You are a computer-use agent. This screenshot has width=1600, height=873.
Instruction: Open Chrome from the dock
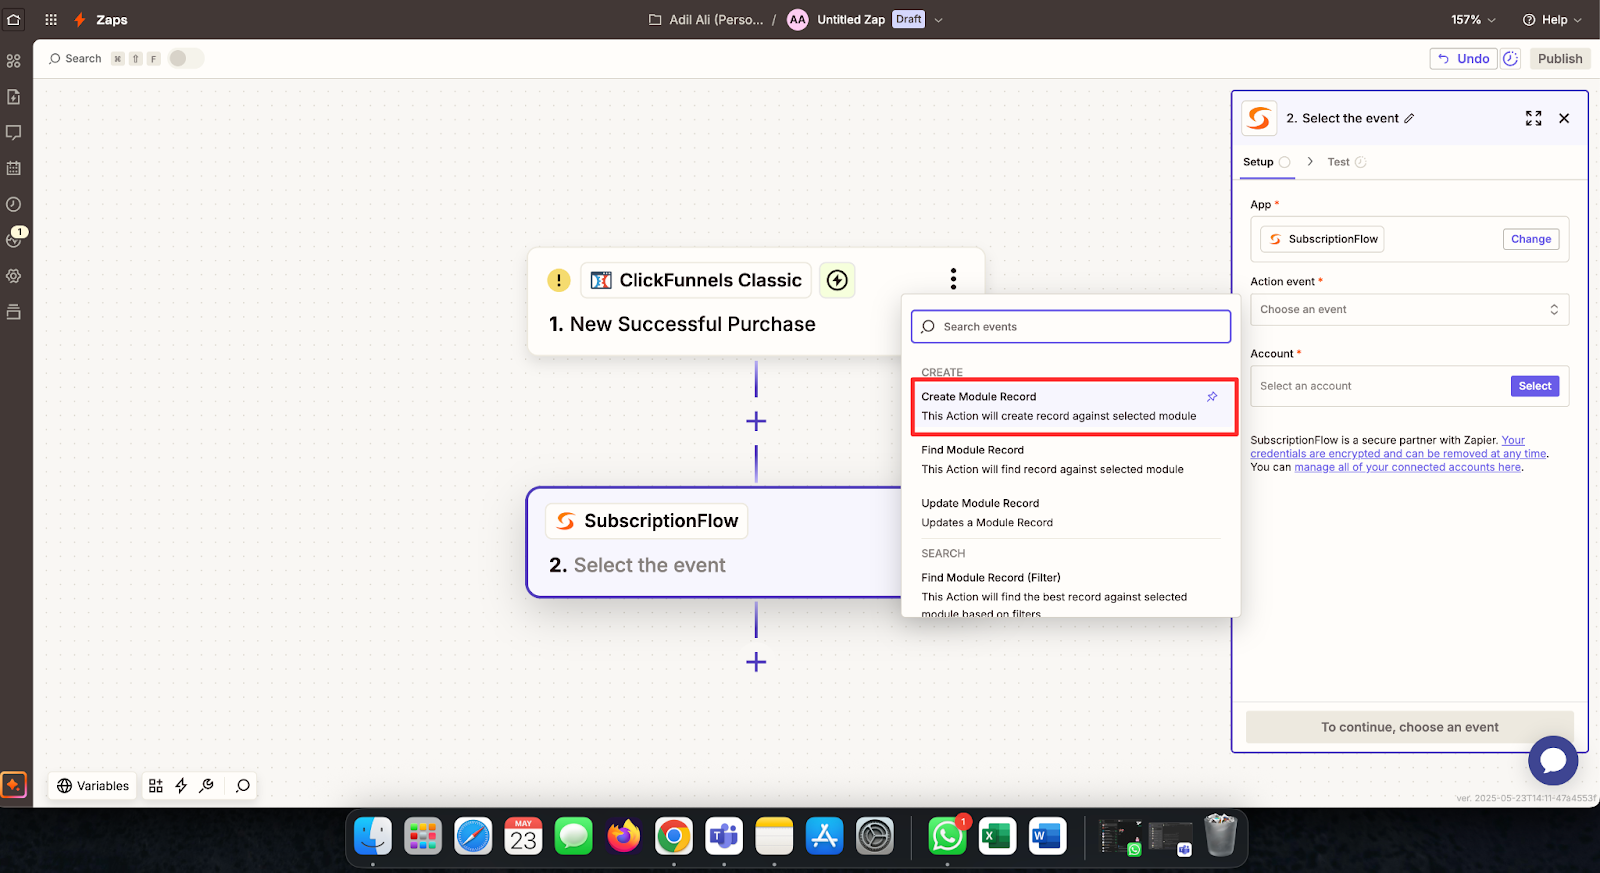pyautogui.click(x=674, y=836)
